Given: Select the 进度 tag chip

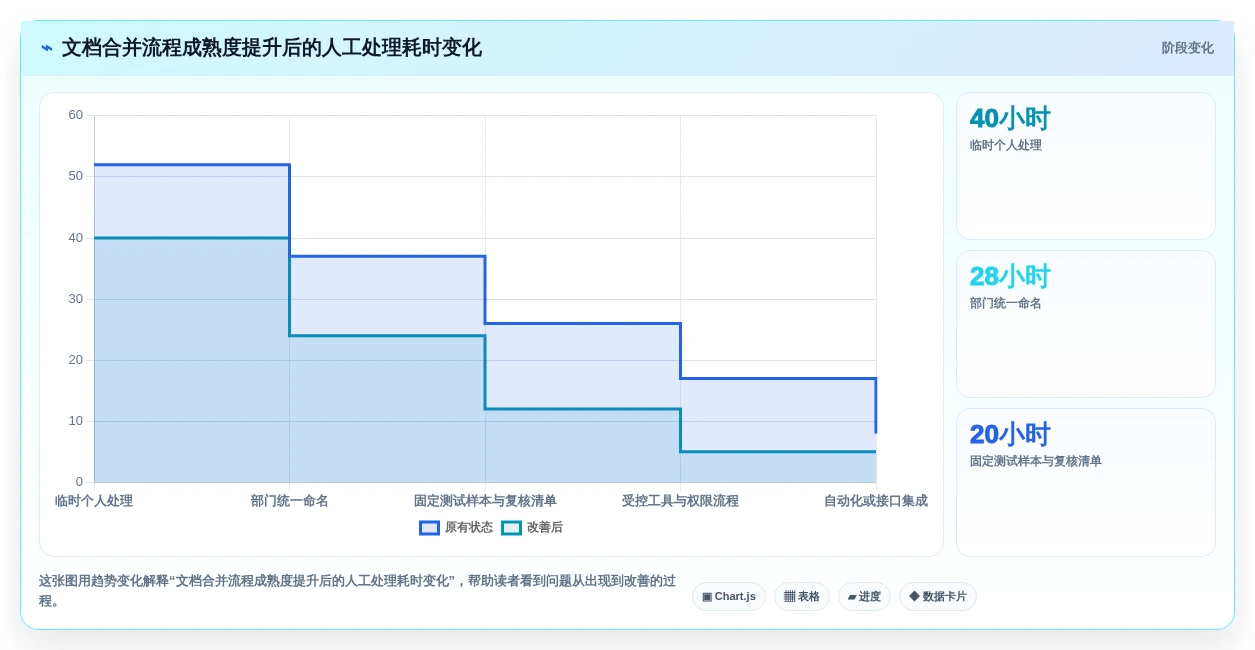Looking at the screenshot, I should (864, 597).
